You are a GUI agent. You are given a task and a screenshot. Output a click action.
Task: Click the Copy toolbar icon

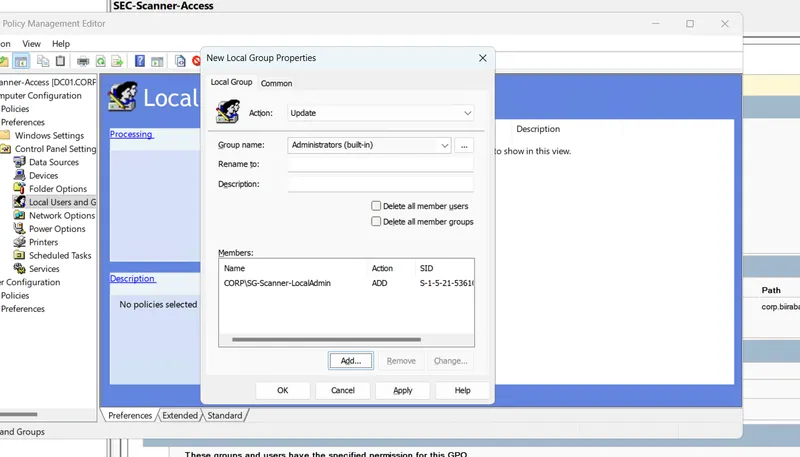click(43, 61)
